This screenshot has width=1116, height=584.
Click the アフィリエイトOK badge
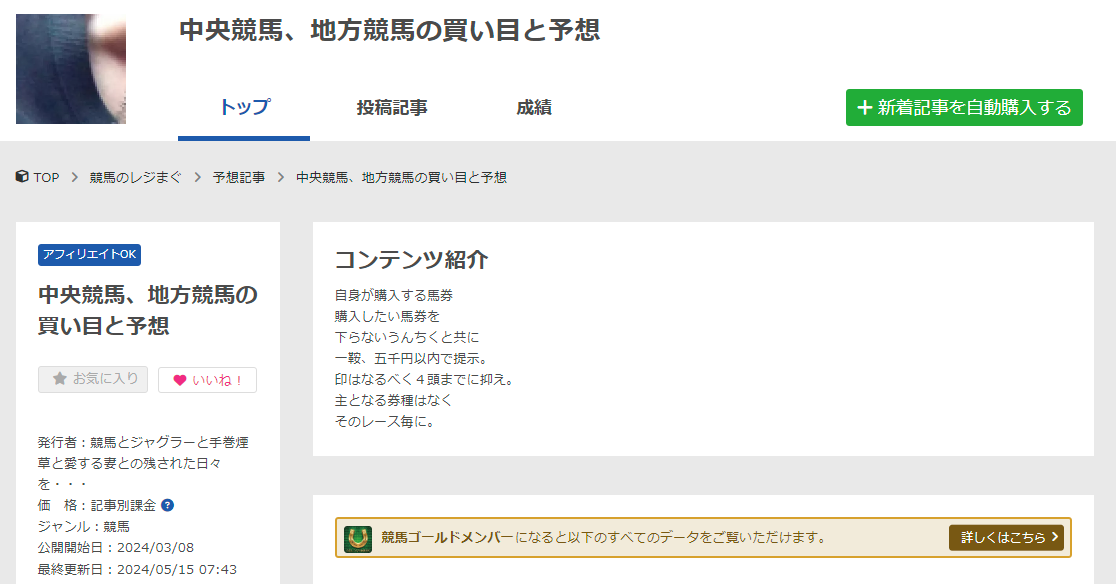click(x=90, y=255)
